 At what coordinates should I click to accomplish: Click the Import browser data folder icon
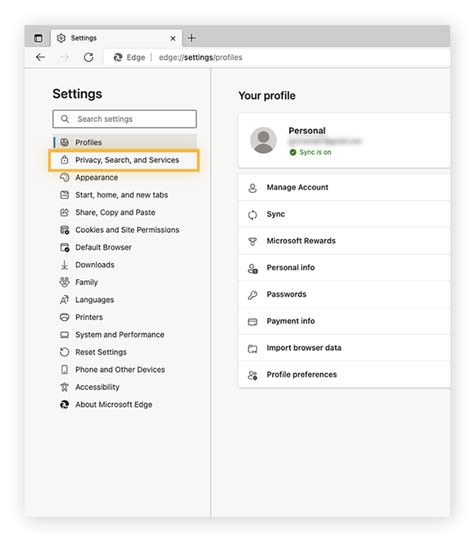253,348
